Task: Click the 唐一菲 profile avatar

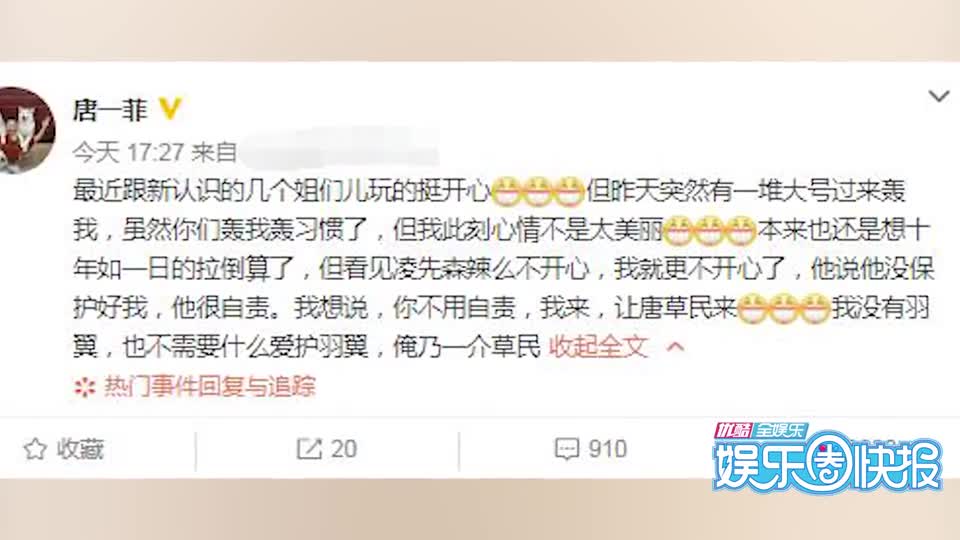Action: [26, 130]
